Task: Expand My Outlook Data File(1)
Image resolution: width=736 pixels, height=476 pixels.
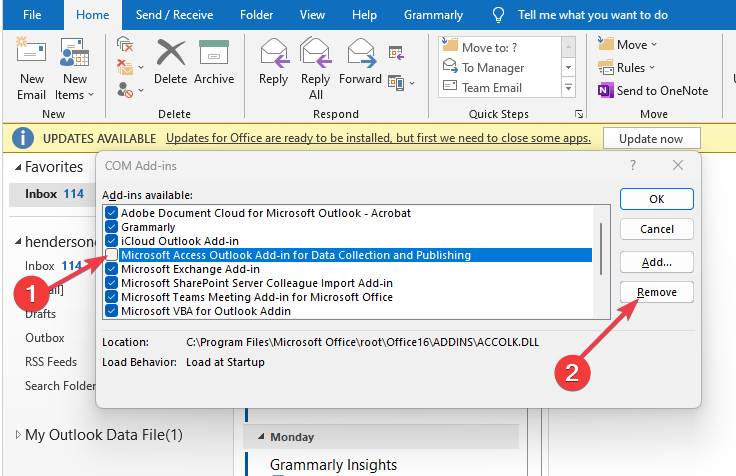Action: click(x=18, y=435)
